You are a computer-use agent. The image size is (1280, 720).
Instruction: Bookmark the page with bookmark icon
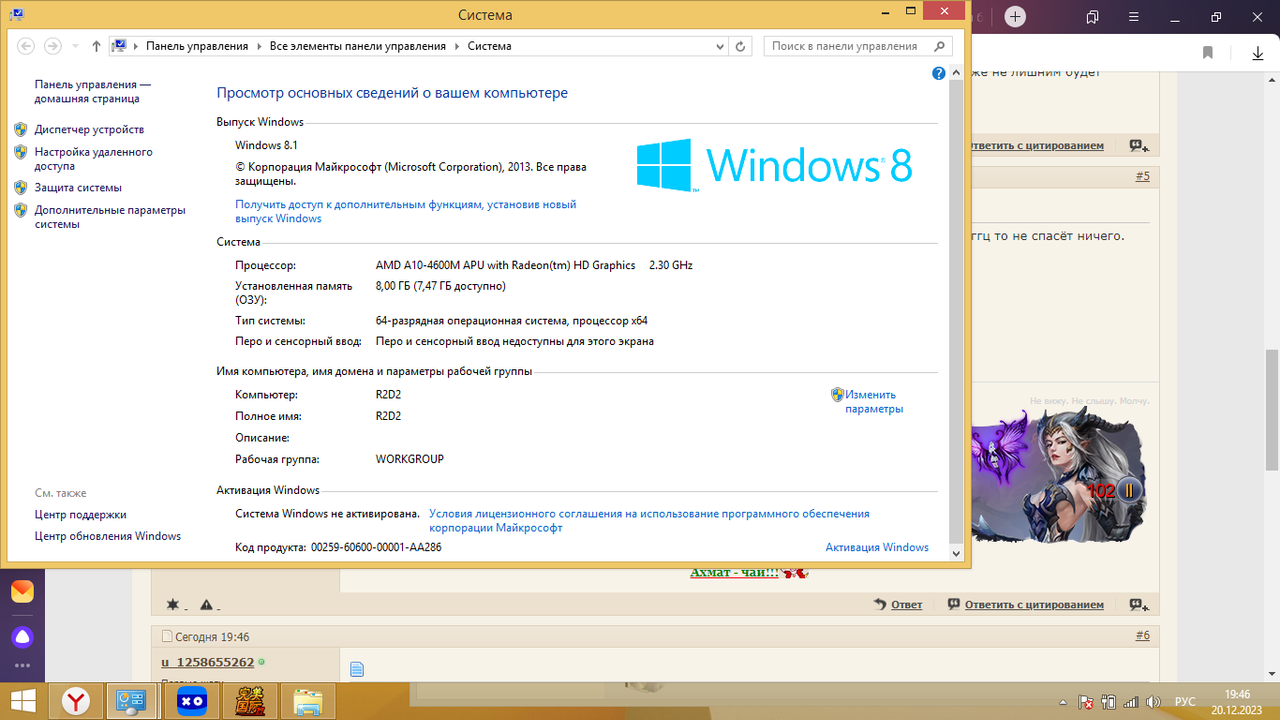pos(1208,53)
